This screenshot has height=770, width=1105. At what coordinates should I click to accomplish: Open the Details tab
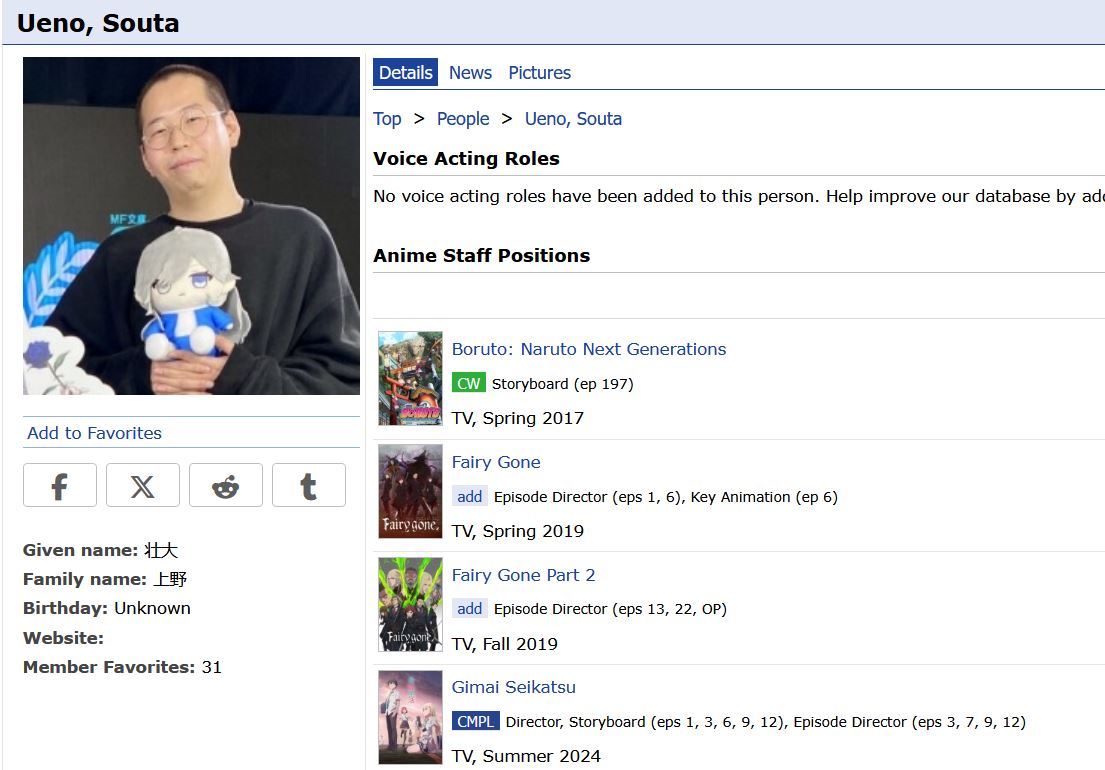click(405, 73)
